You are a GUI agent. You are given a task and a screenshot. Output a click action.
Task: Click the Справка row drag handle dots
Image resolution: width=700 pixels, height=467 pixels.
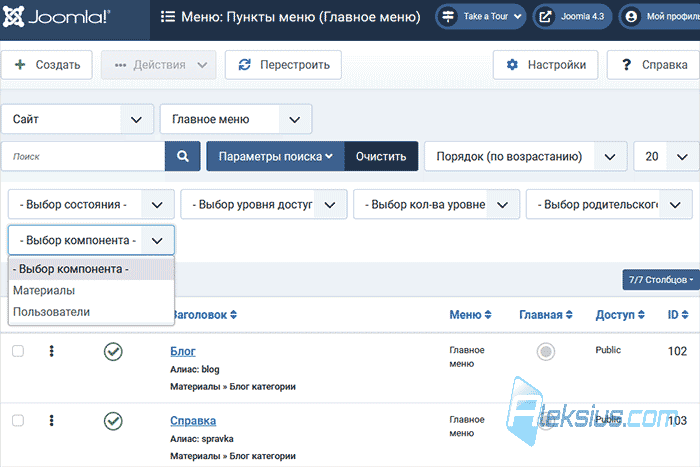pyautogui.click(x=51, y=421)
